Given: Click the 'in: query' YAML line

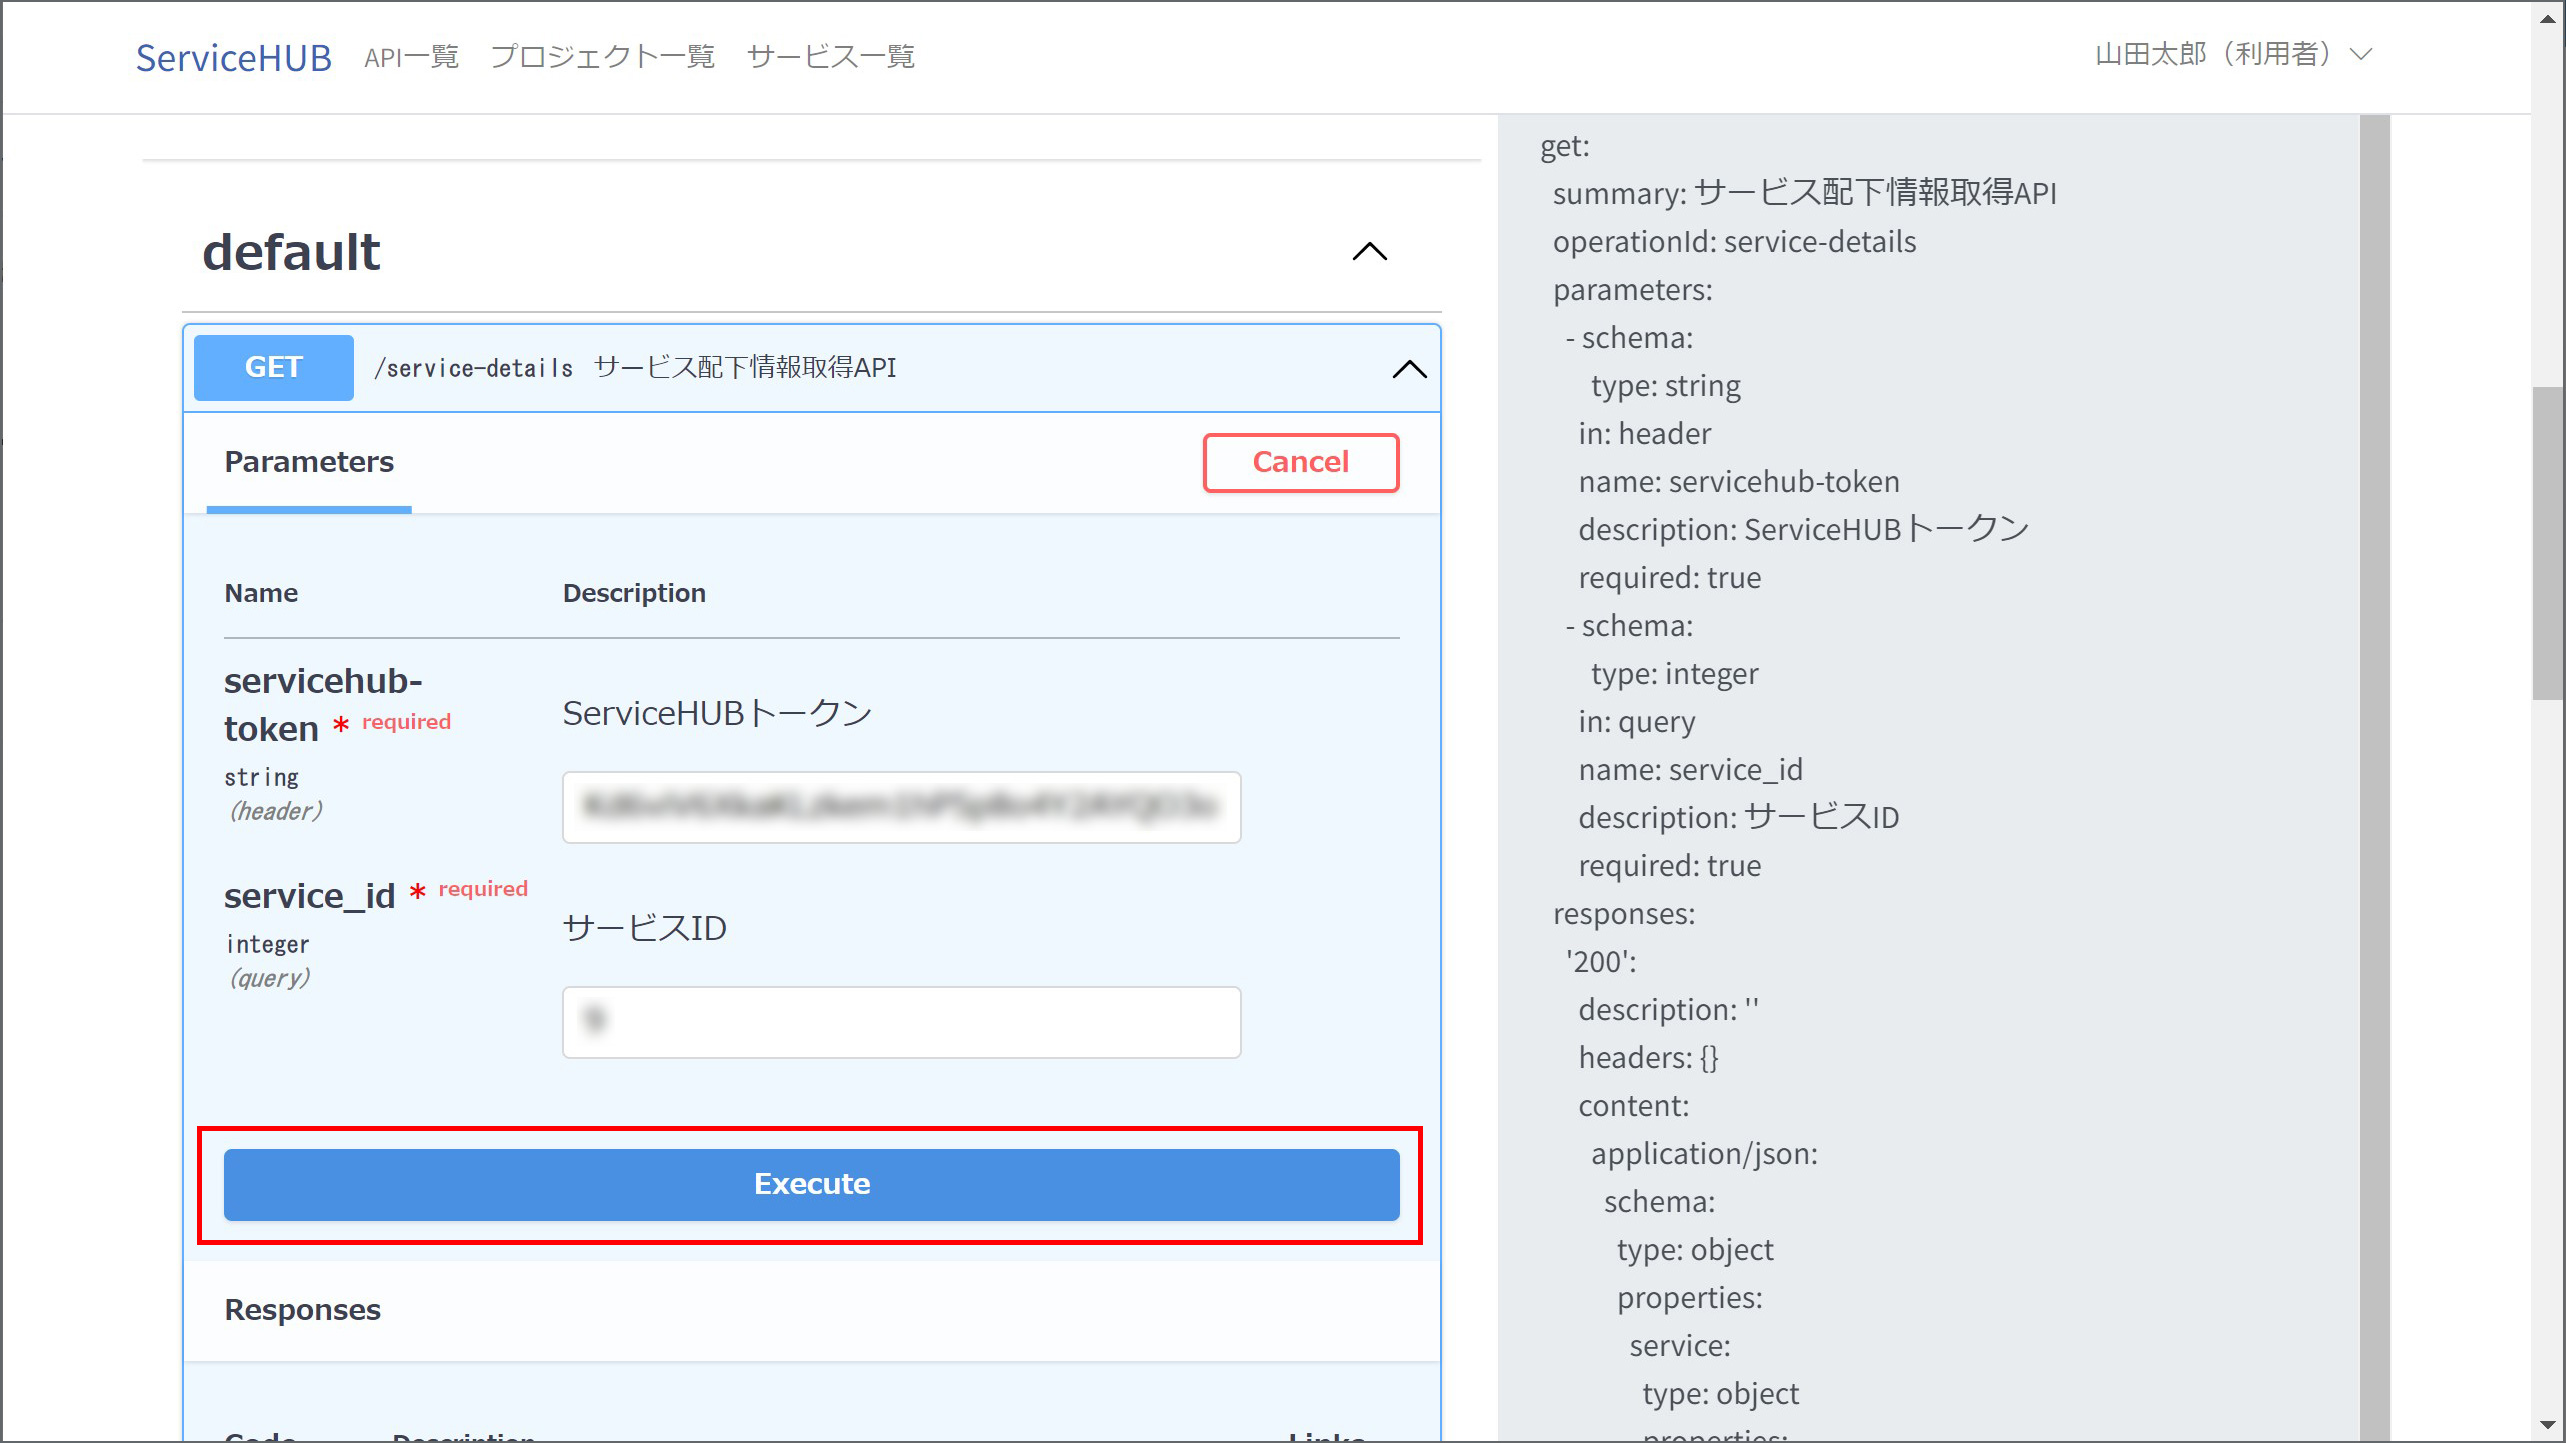Looking at the screenshot, I should tap(1636, 722).
